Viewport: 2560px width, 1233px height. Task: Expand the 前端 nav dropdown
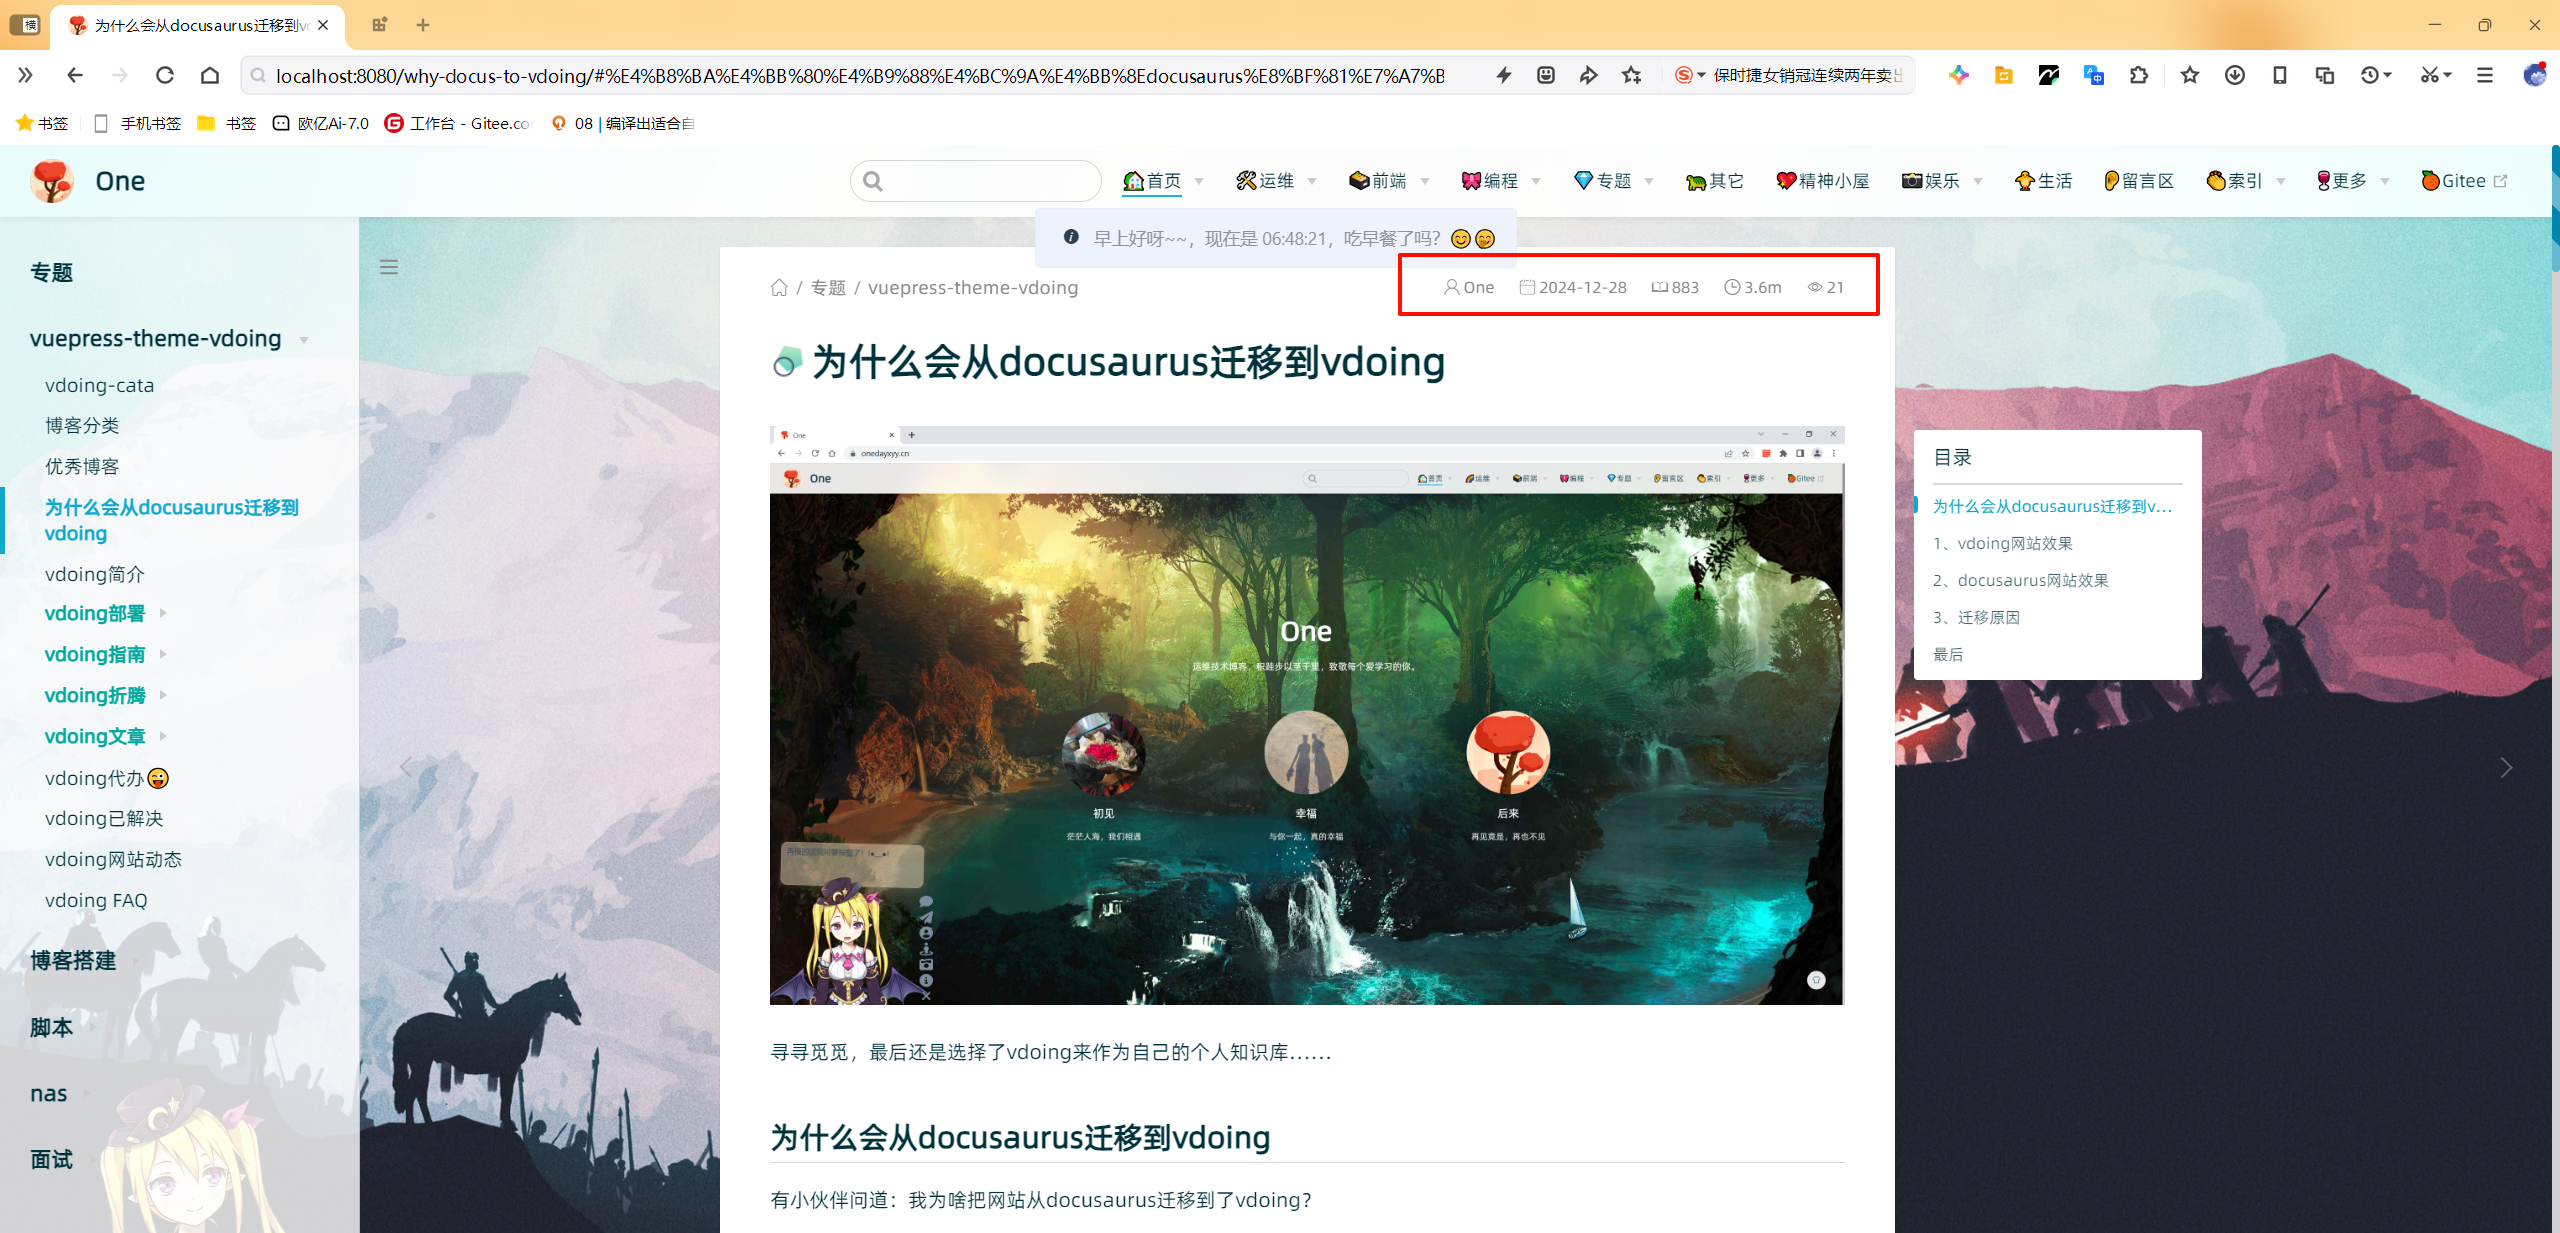point(1425,182)
